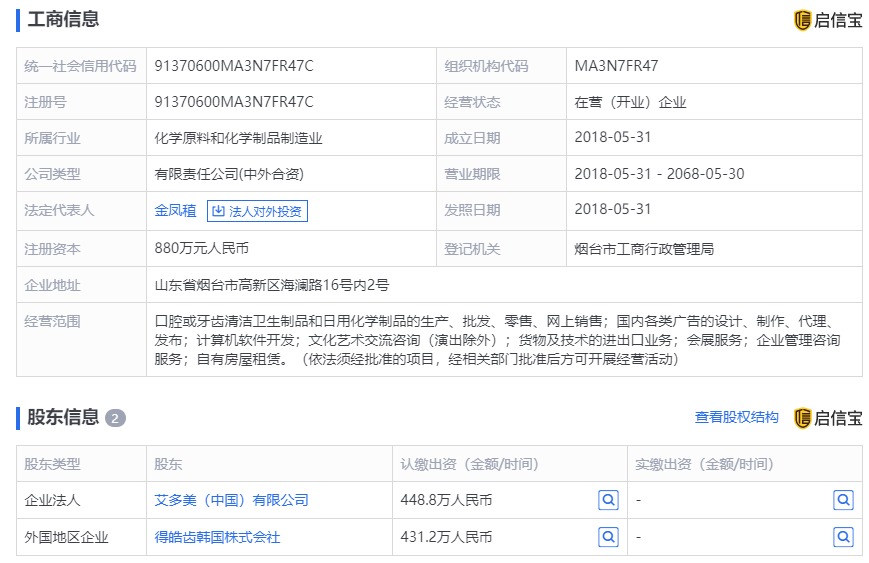Click 启信宝 logo beside 工商信息 heading
The height and width of the screenshot is (563, 869).
click(828, 21)
